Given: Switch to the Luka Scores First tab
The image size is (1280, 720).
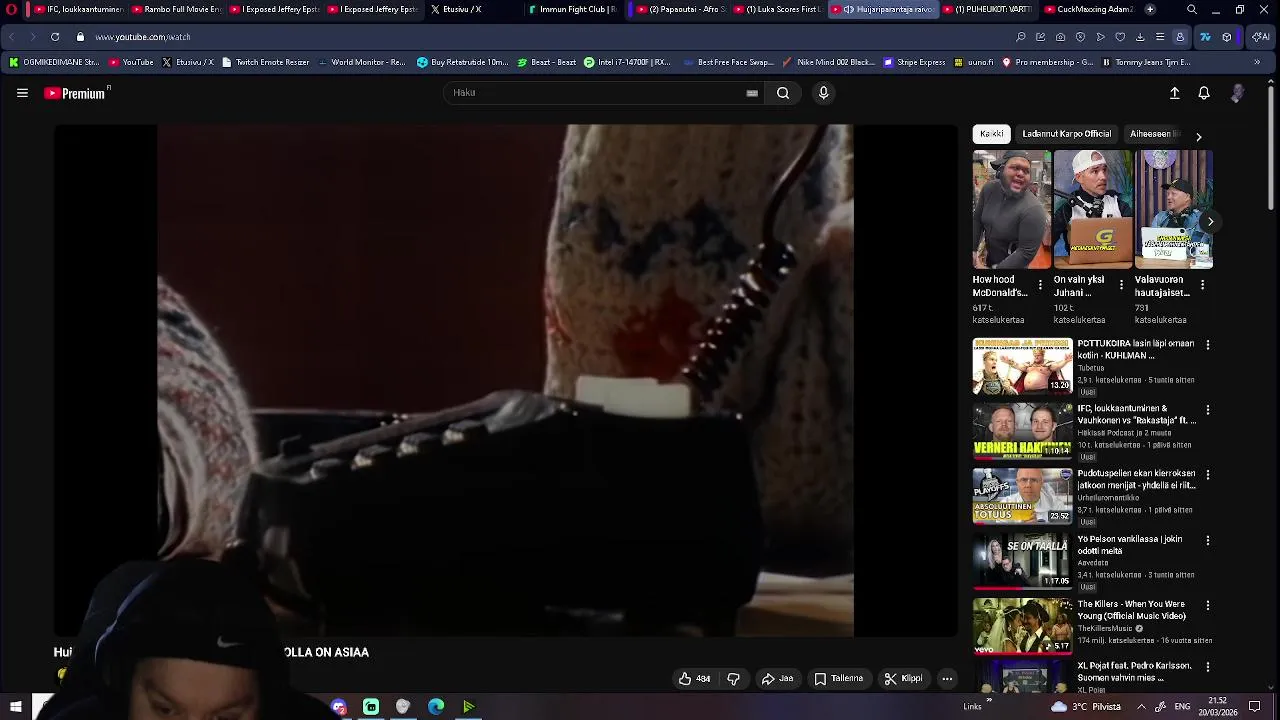Looking at the screenshot, I should [778, 9].
